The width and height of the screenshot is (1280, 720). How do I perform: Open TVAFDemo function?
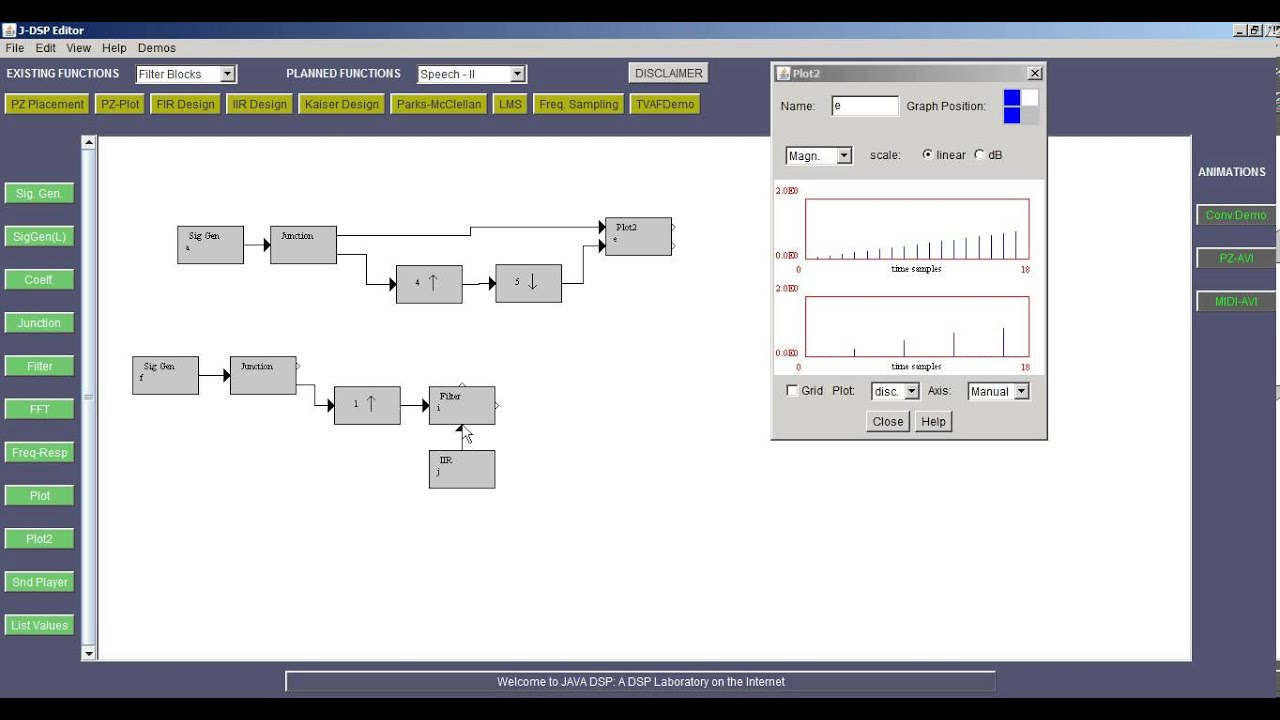665,104
